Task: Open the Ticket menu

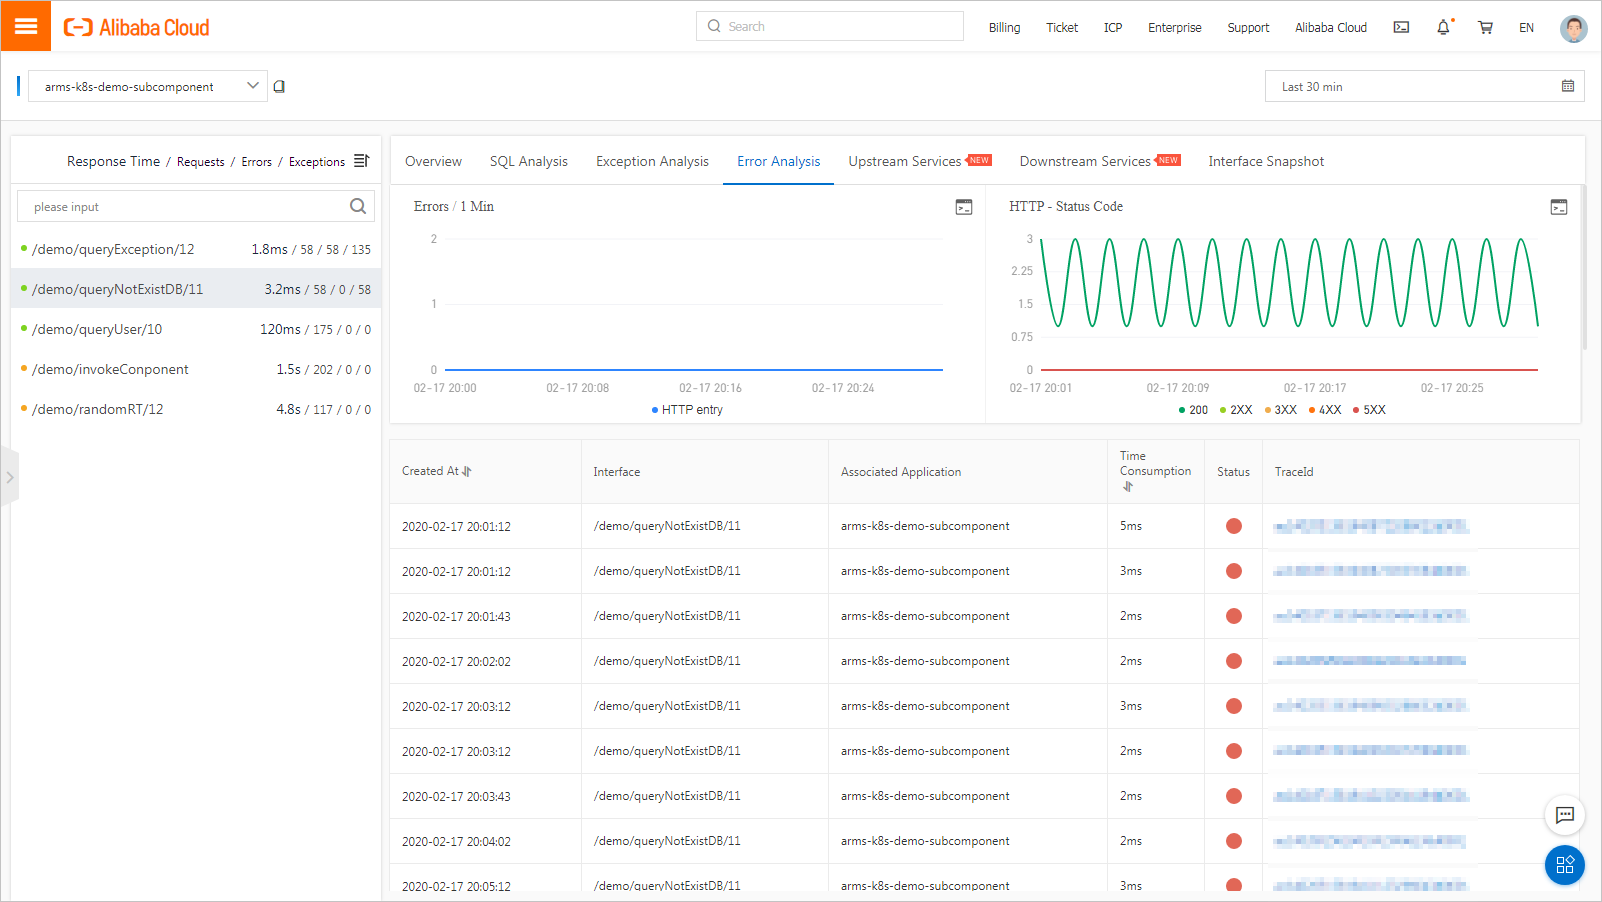Action: click(x=1062, y=28)
